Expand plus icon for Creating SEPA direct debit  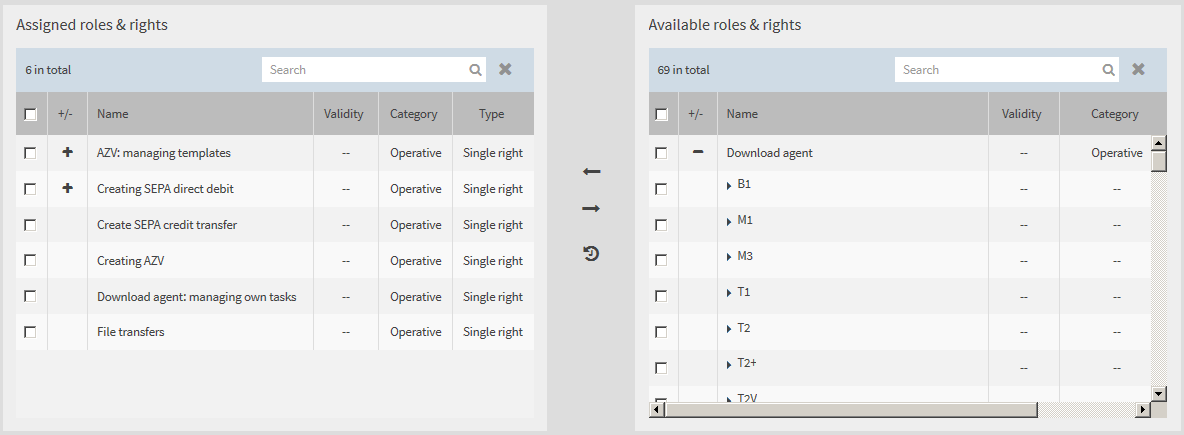[x=68, y=189]
